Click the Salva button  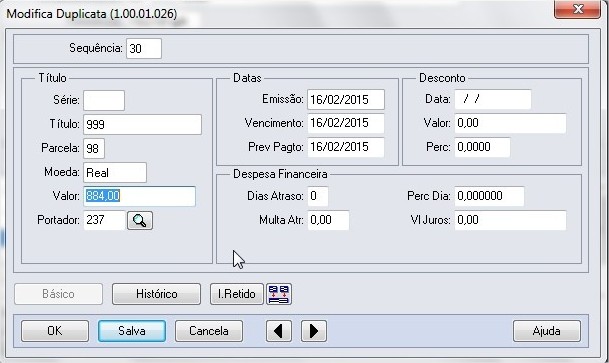click(x=132, y=331)
